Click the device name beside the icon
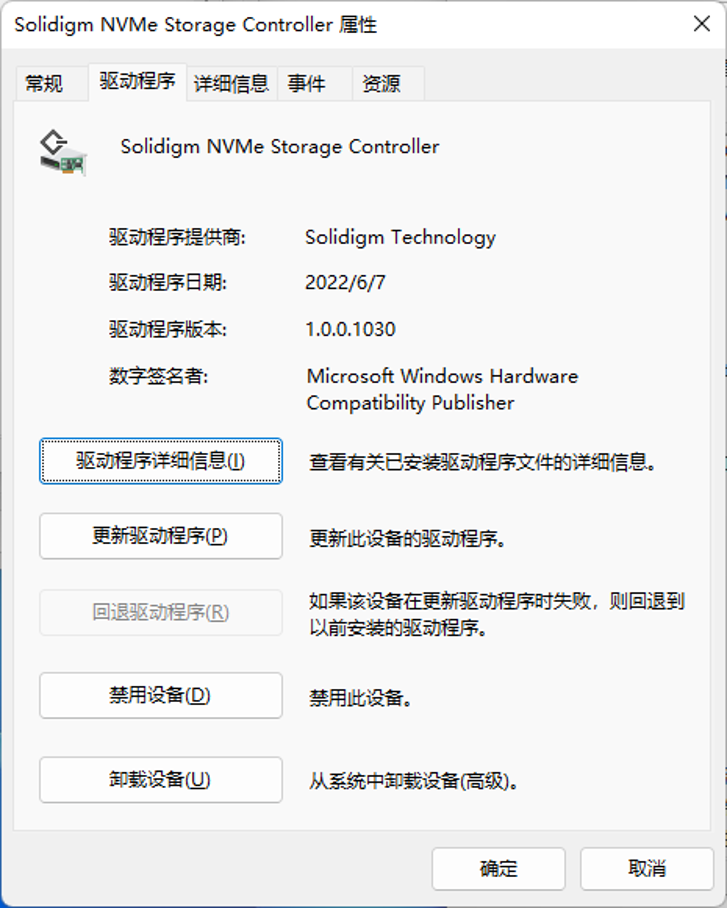Screen dimensions: 727x908 [280, 146]
